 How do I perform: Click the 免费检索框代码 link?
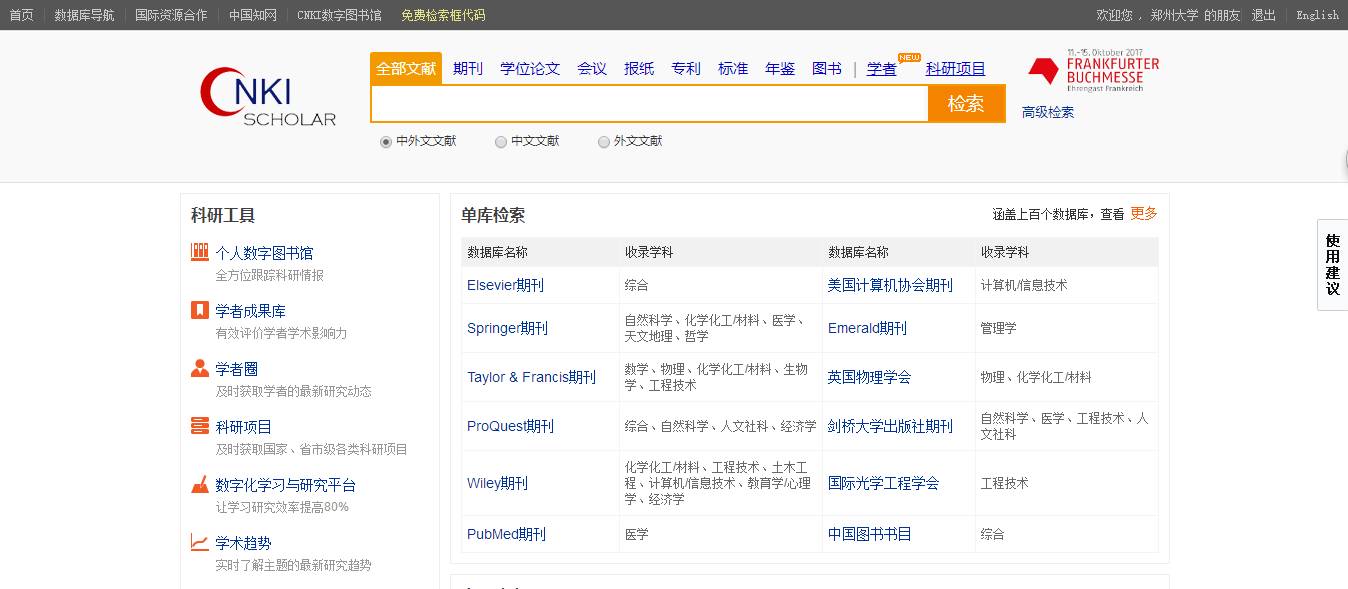[443, 15]
